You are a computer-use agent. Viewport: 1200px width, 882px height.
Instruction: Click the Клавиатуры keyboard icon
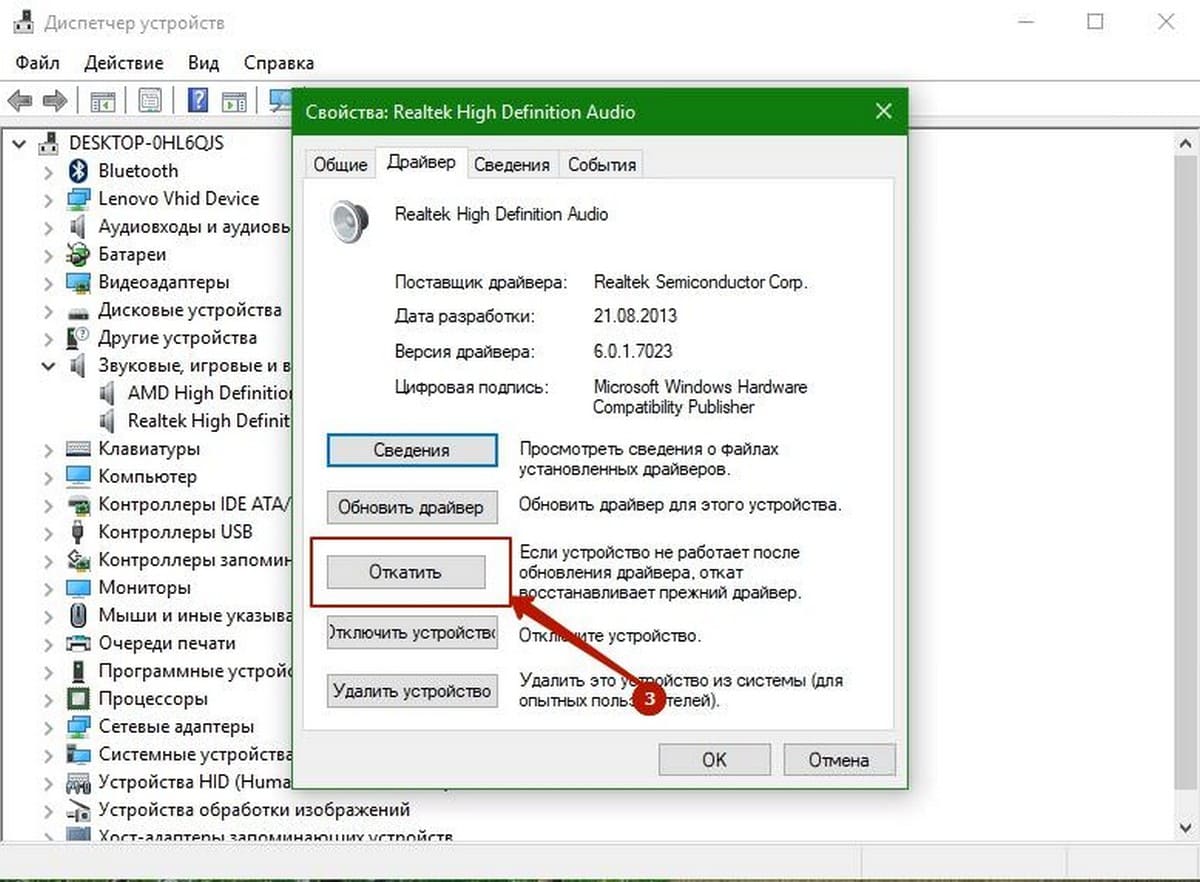pos(78,449)
